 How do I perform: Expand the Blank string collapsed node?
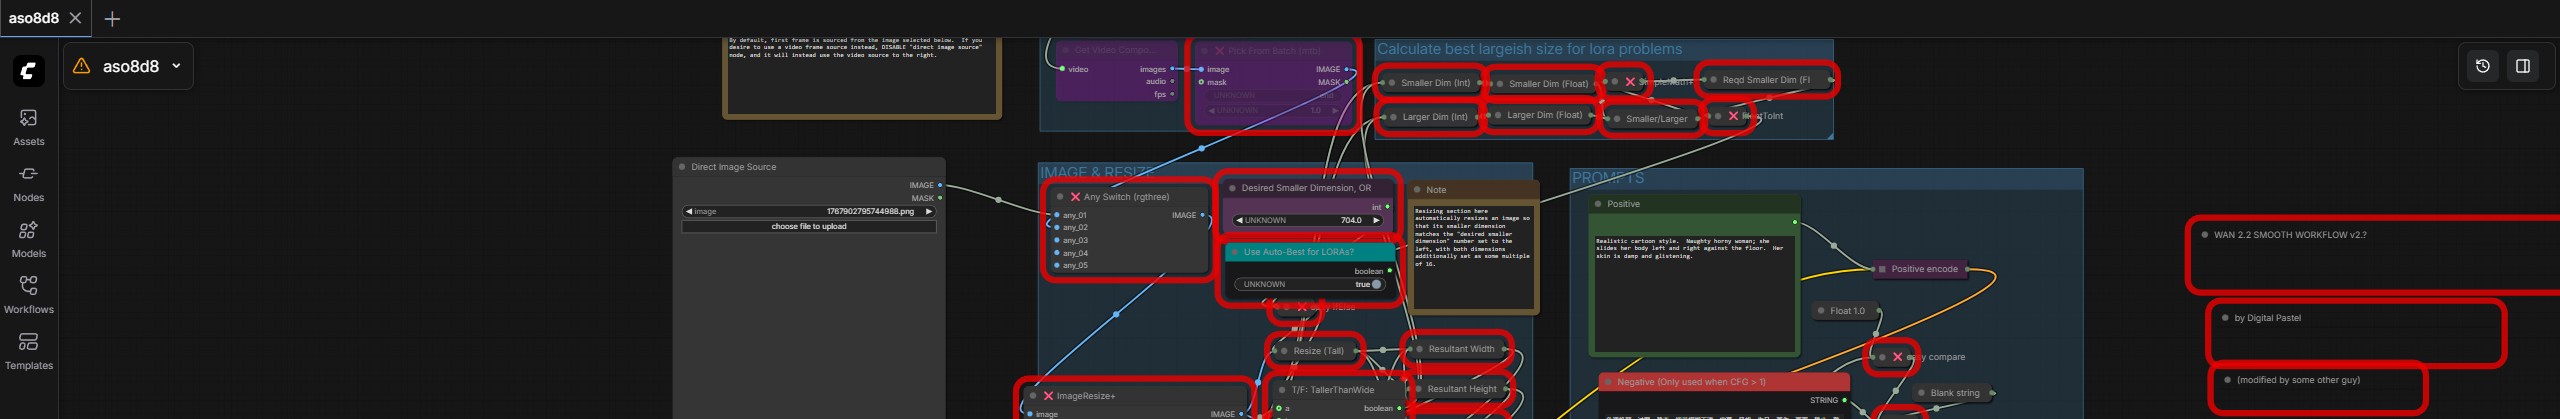click(1922, 393)
